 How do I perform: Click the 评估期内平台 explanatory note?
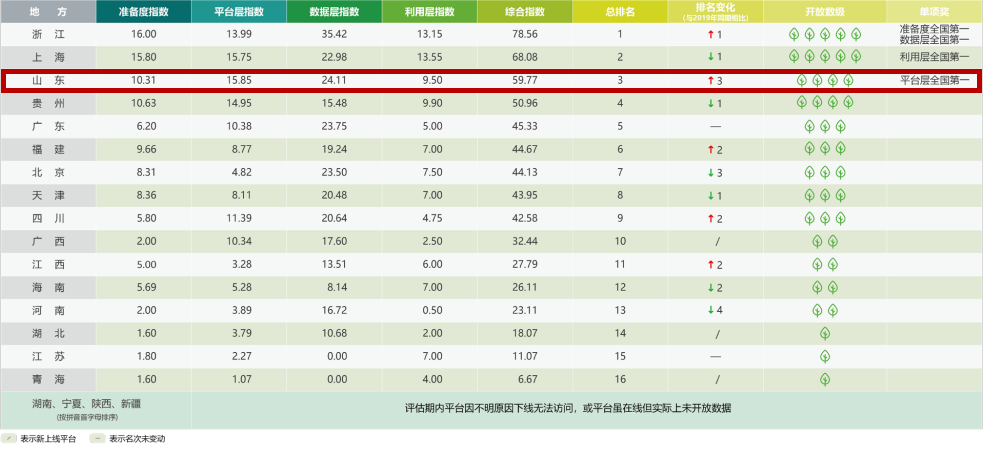click(569, 408)
